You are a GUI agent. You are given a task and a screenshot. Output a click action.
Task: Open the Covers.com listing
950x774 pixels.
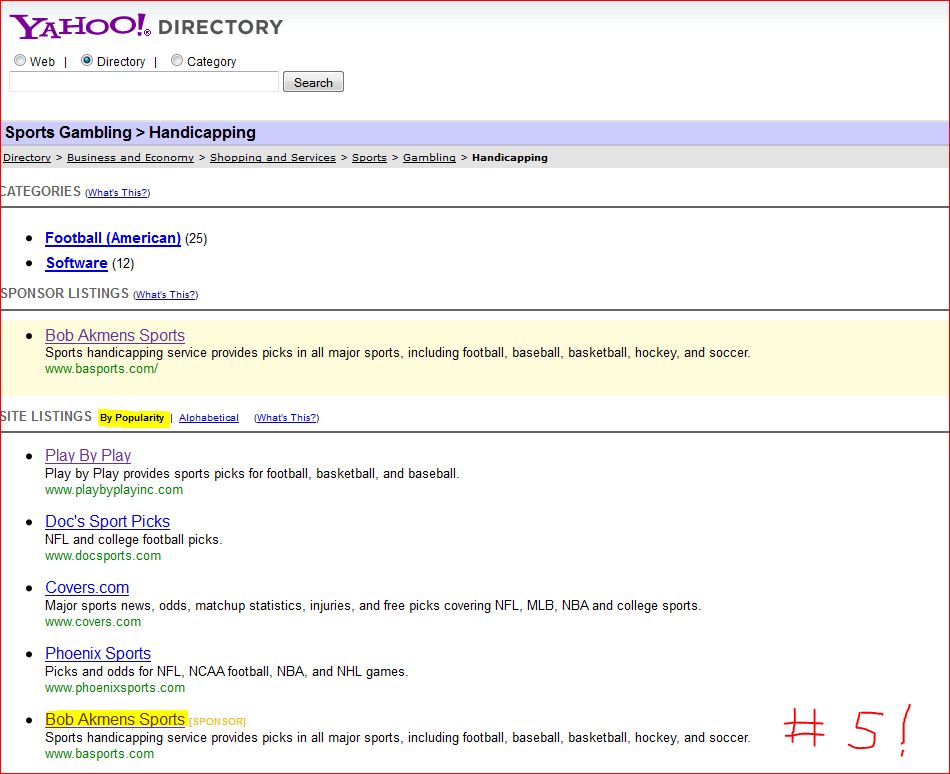pos(87,587)
